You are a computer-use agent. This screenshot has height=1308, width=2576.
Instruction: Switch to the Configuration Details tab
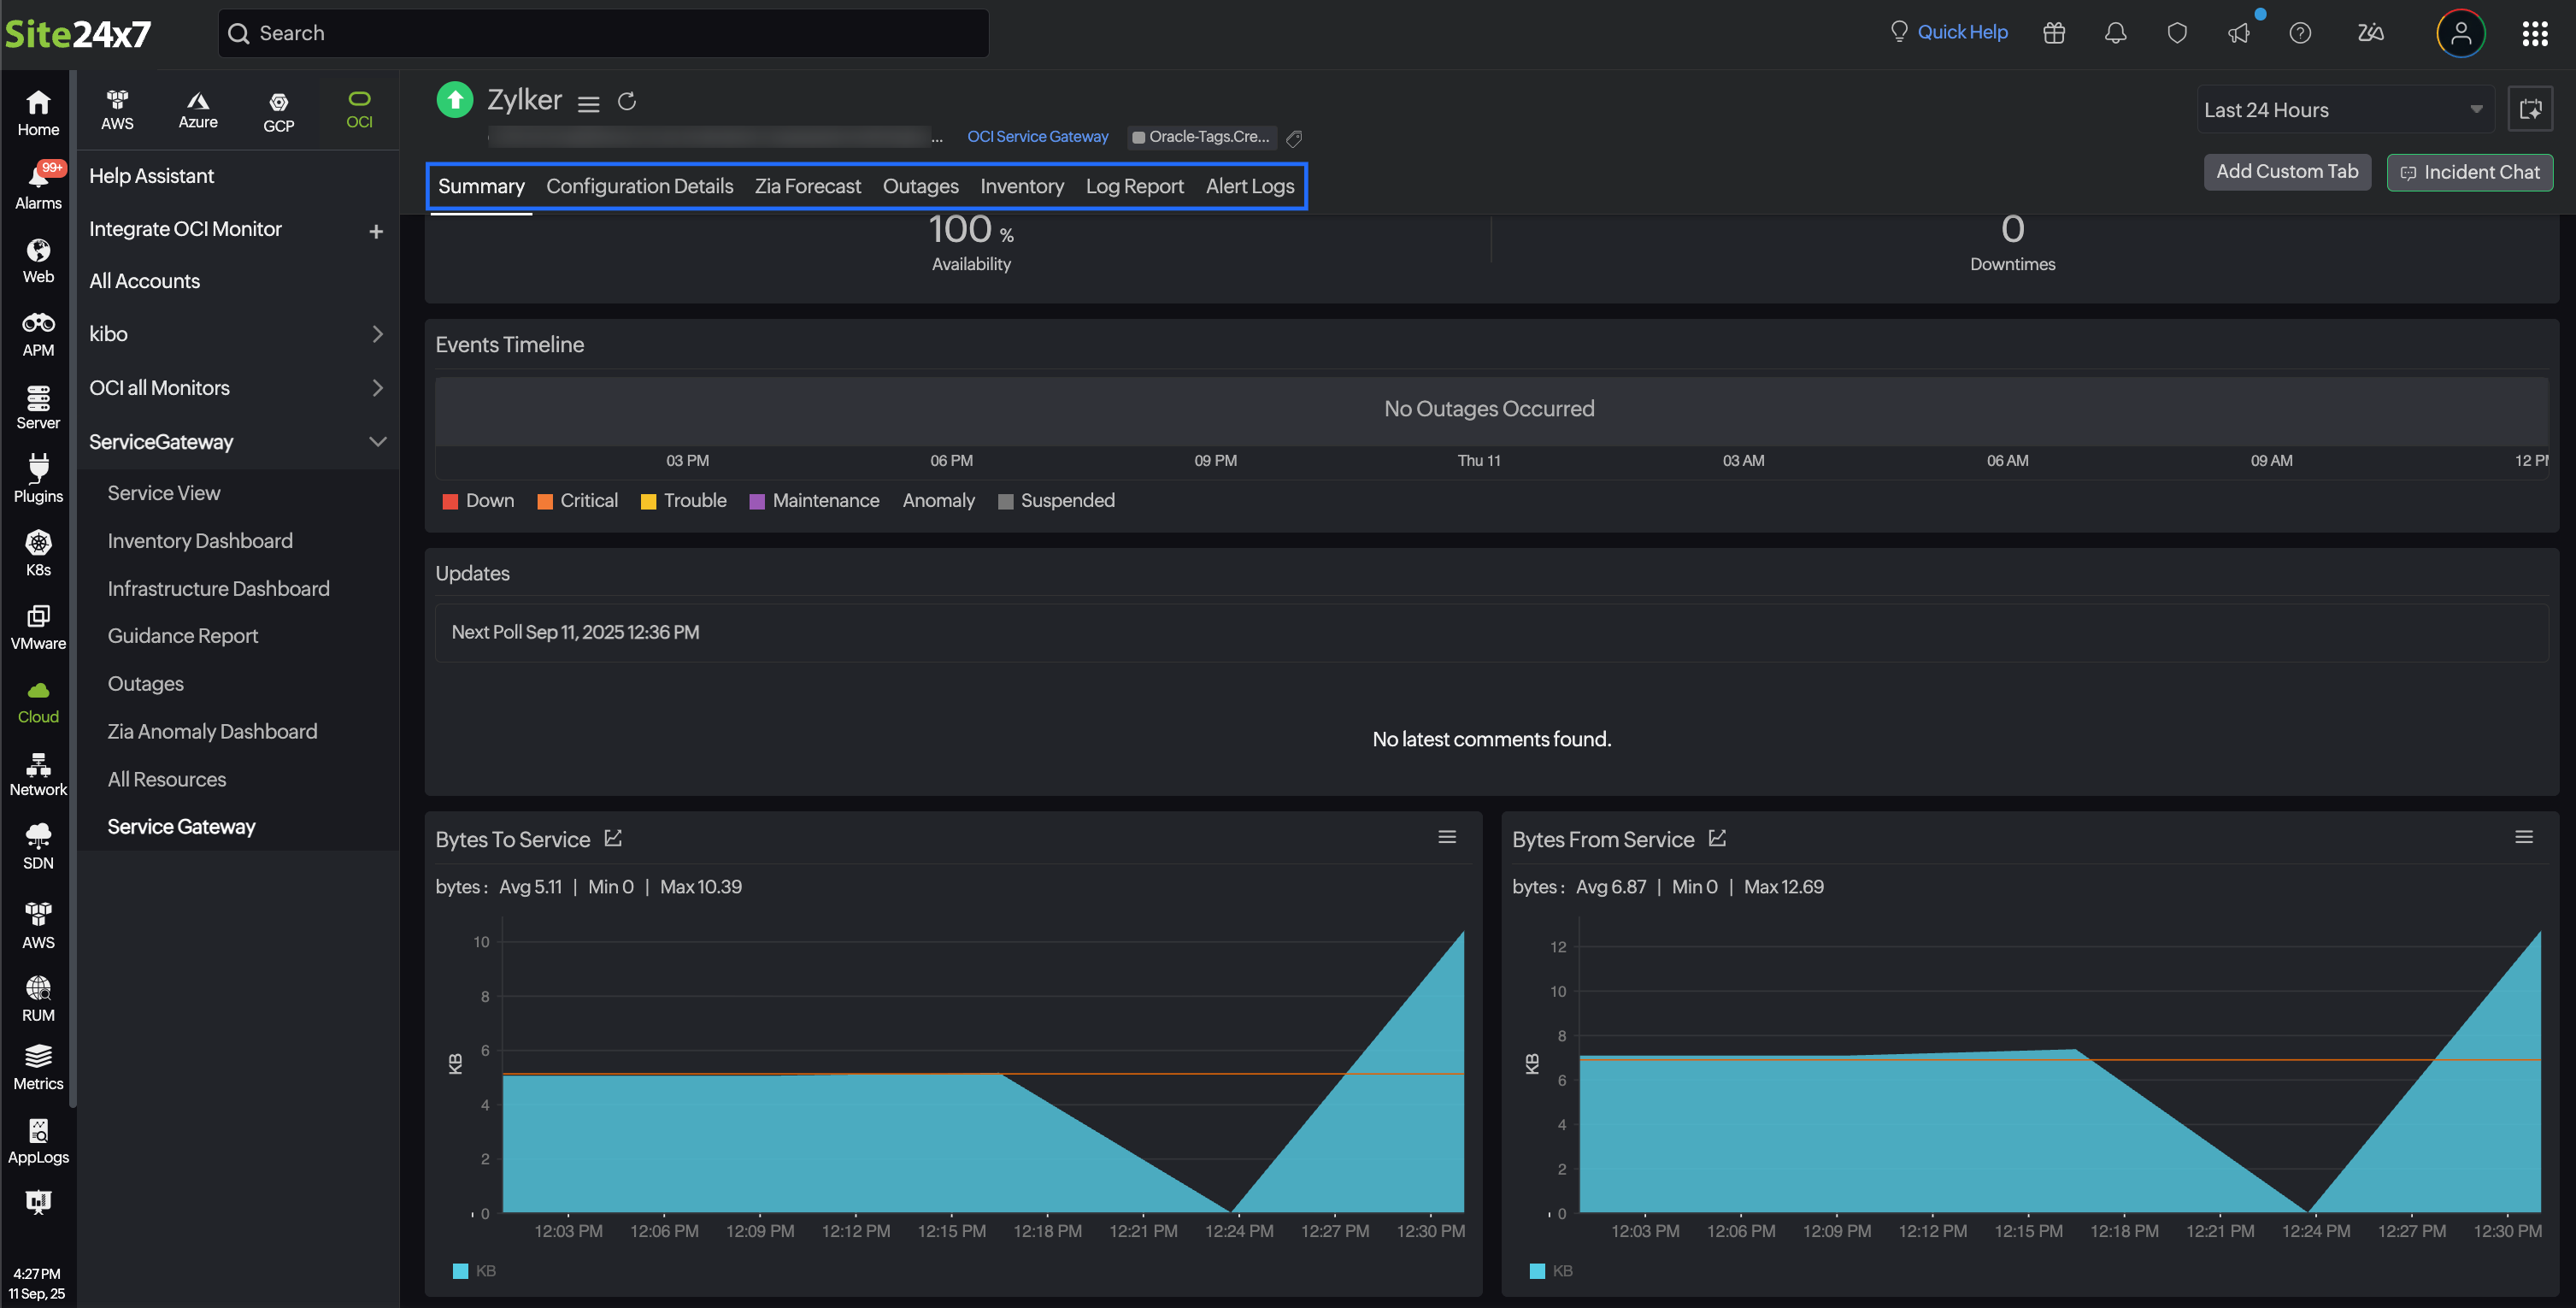[x=639, y=186]
